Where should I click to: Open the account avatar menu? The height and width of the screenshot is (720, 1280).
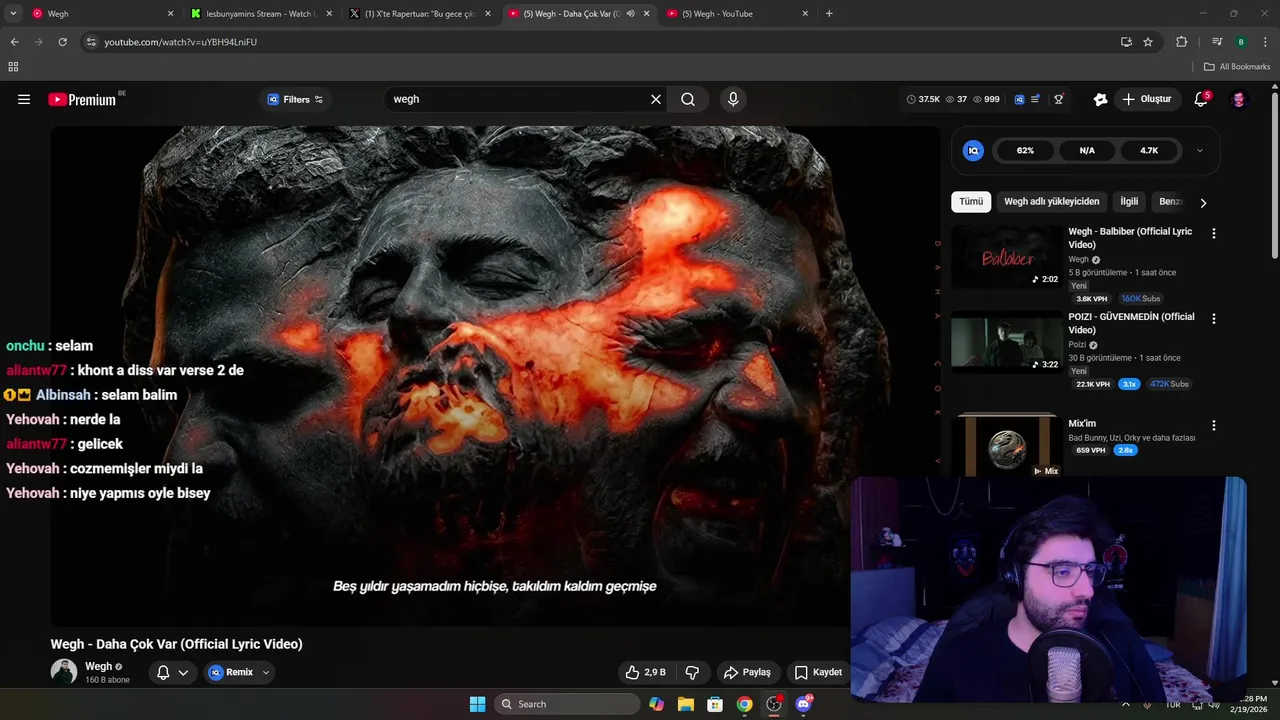1239,99
